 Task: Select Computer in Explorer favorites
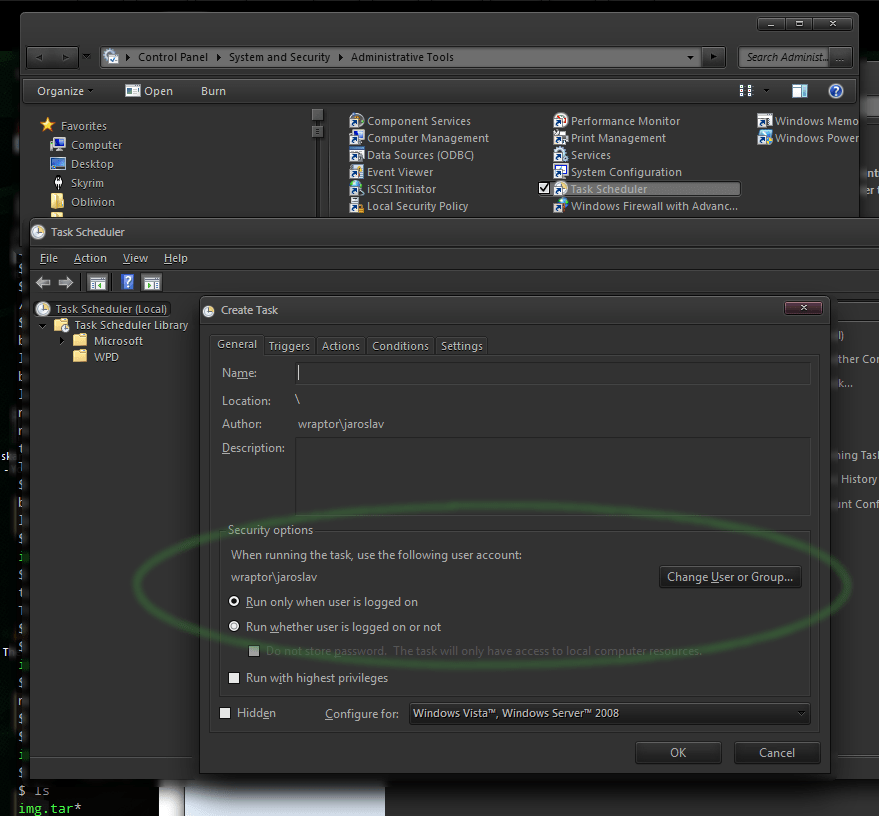click(96, 145)
